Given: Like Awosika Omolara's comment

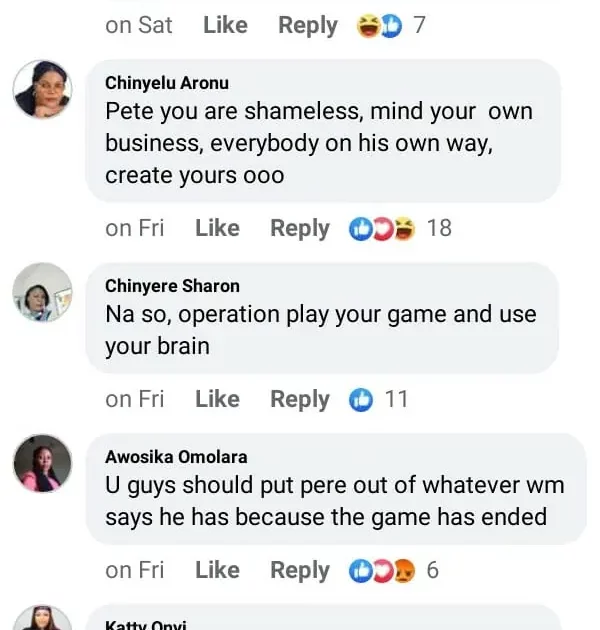Looking at the screenshot, I should (x=217, y=571).
